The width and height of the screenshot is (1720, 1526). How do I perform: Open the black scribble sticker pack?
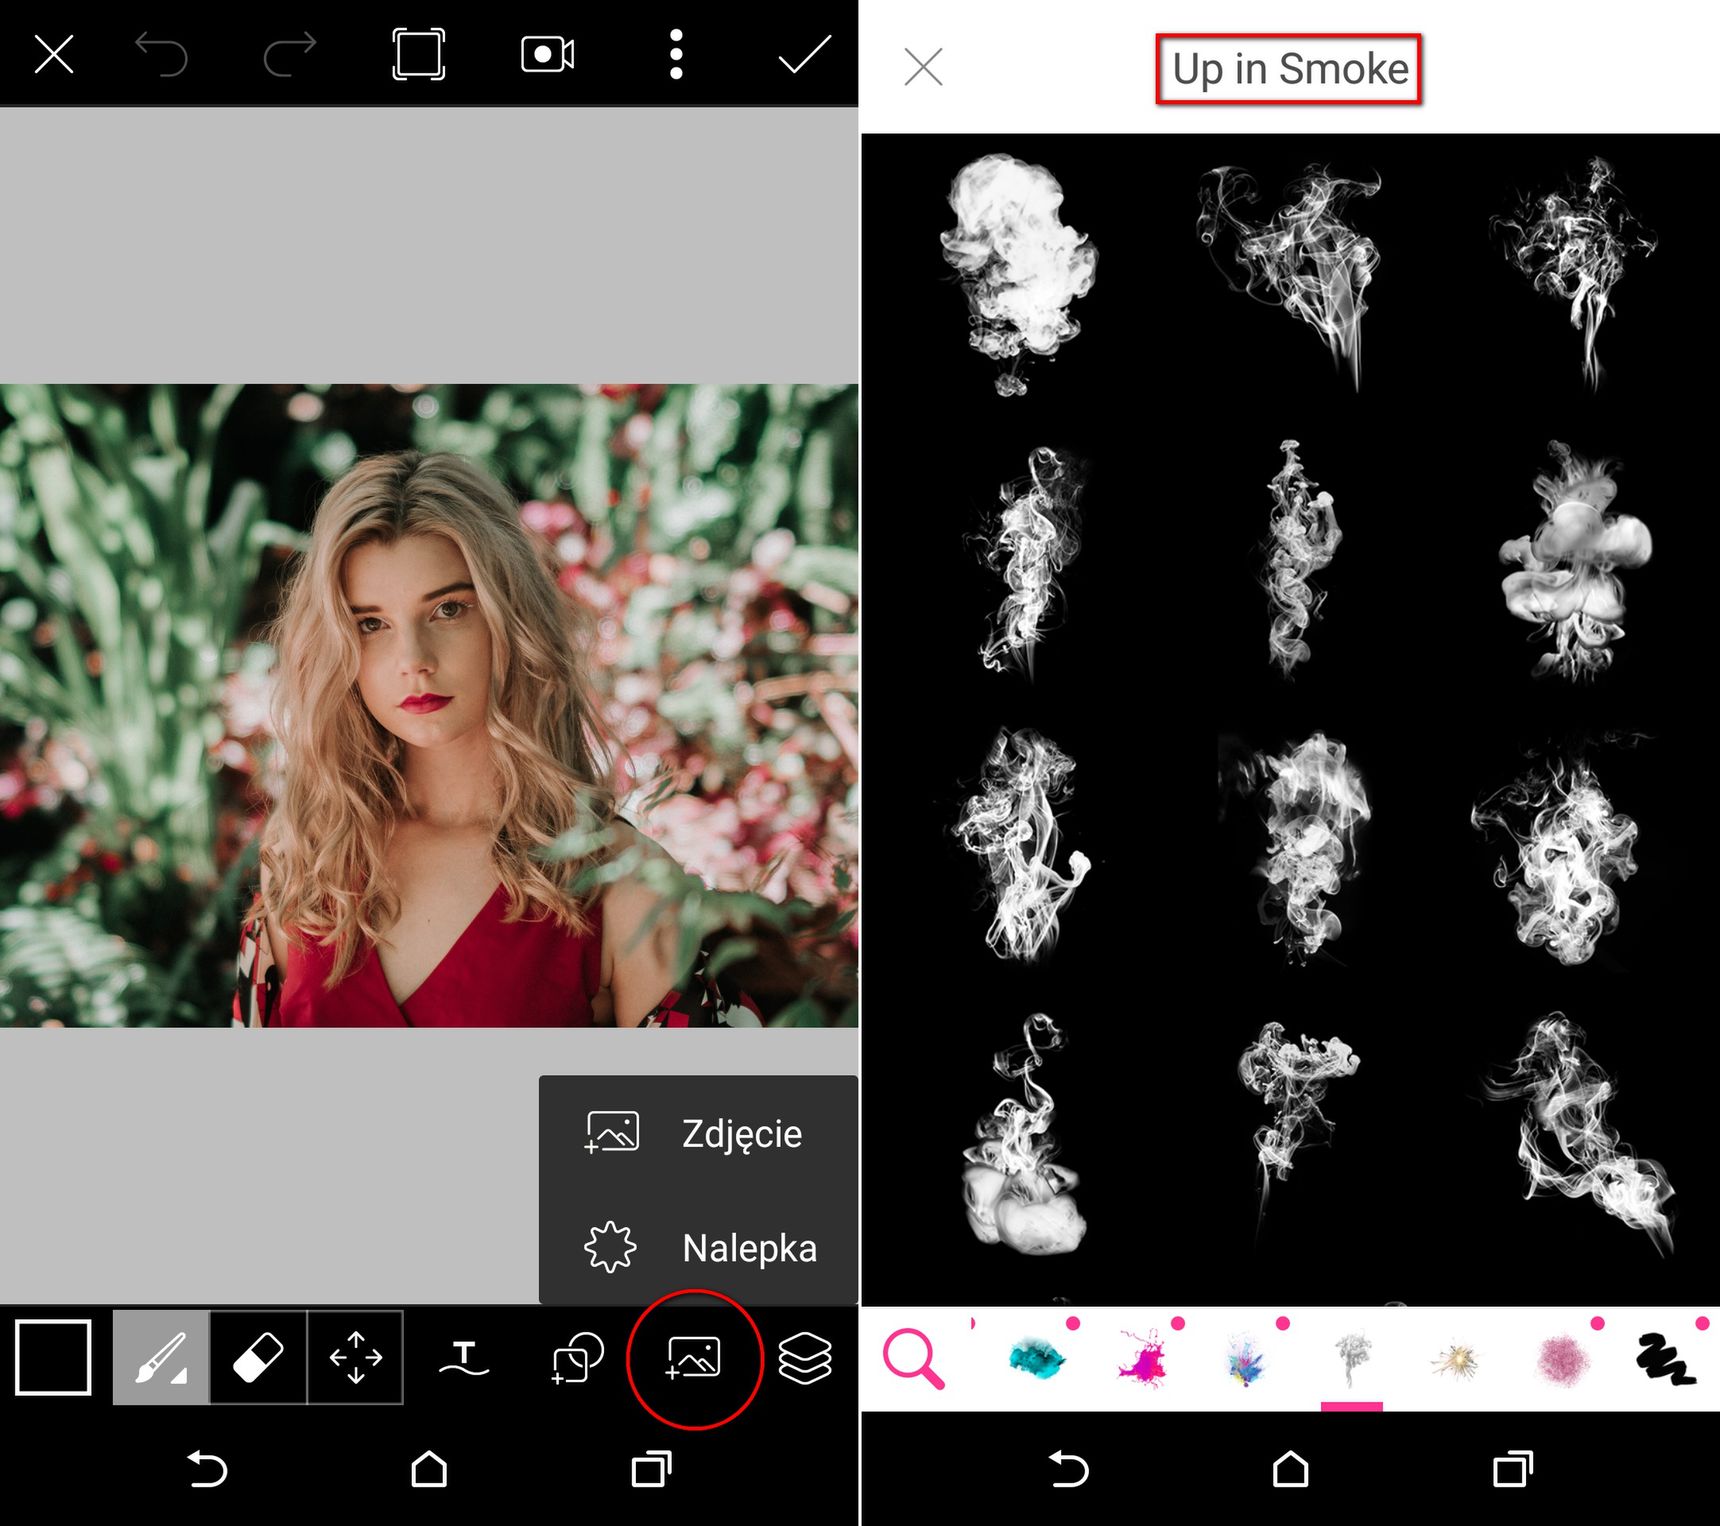click(1666, 1360)
